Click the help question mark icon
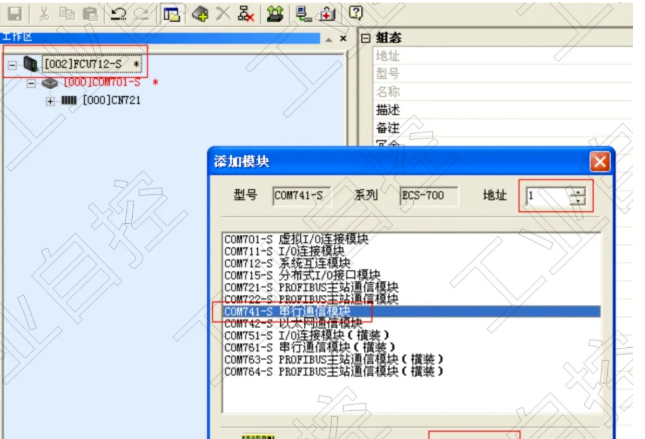 pyautogui.click(x=355, y=13)
